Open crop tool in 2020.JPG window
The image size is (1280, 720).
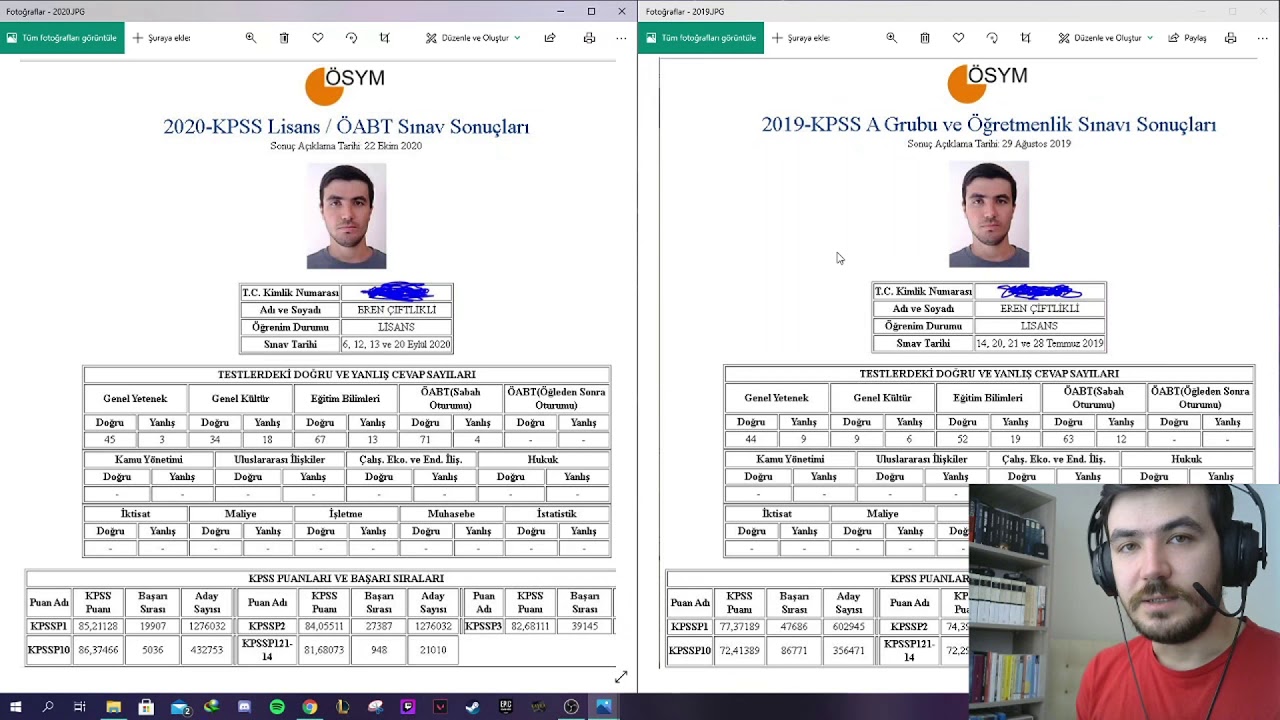point(385,38)
